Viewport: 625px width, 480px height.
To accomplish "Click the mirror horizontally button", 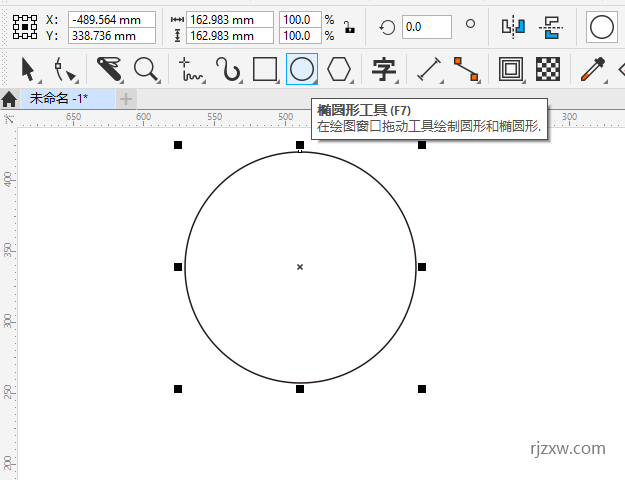I will (513, 27).
